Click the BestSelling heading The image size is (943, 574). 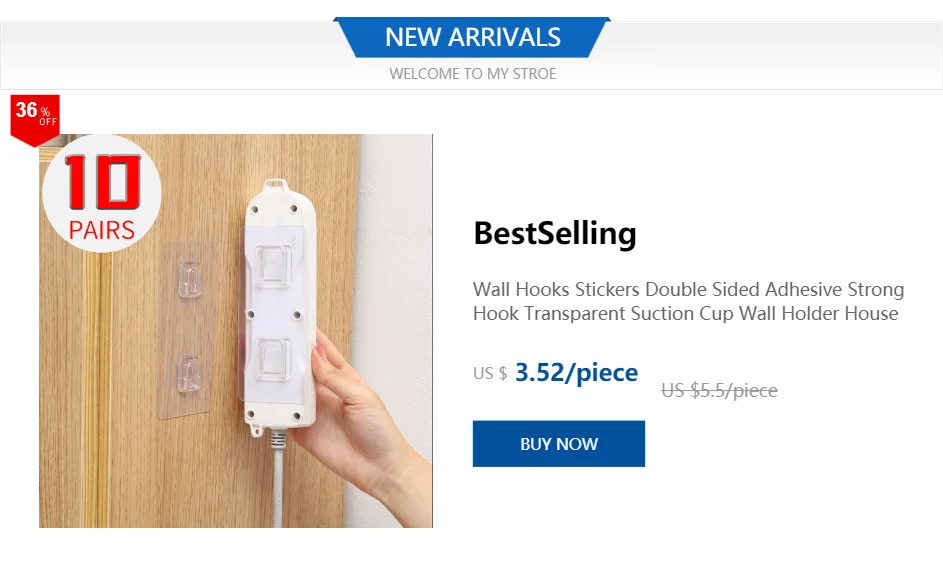click(554, 233)
